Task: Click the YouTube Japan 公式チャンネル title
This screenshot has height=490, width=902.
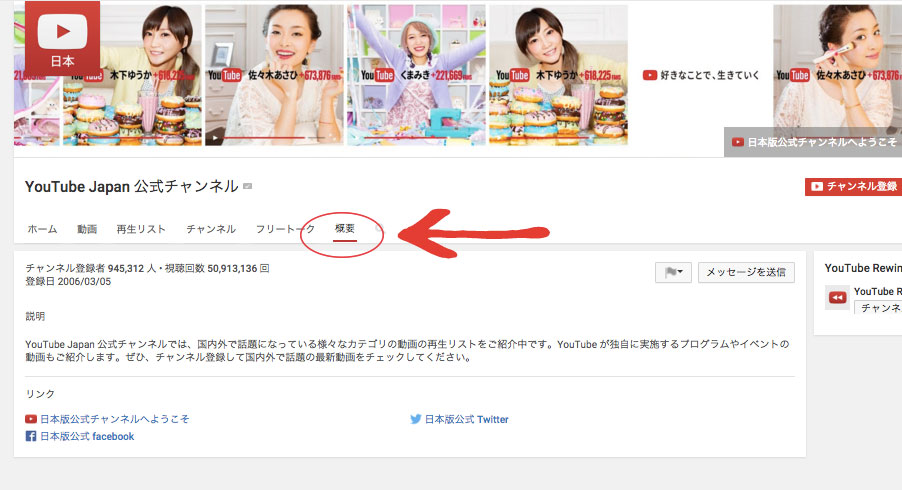Action: 132,186
